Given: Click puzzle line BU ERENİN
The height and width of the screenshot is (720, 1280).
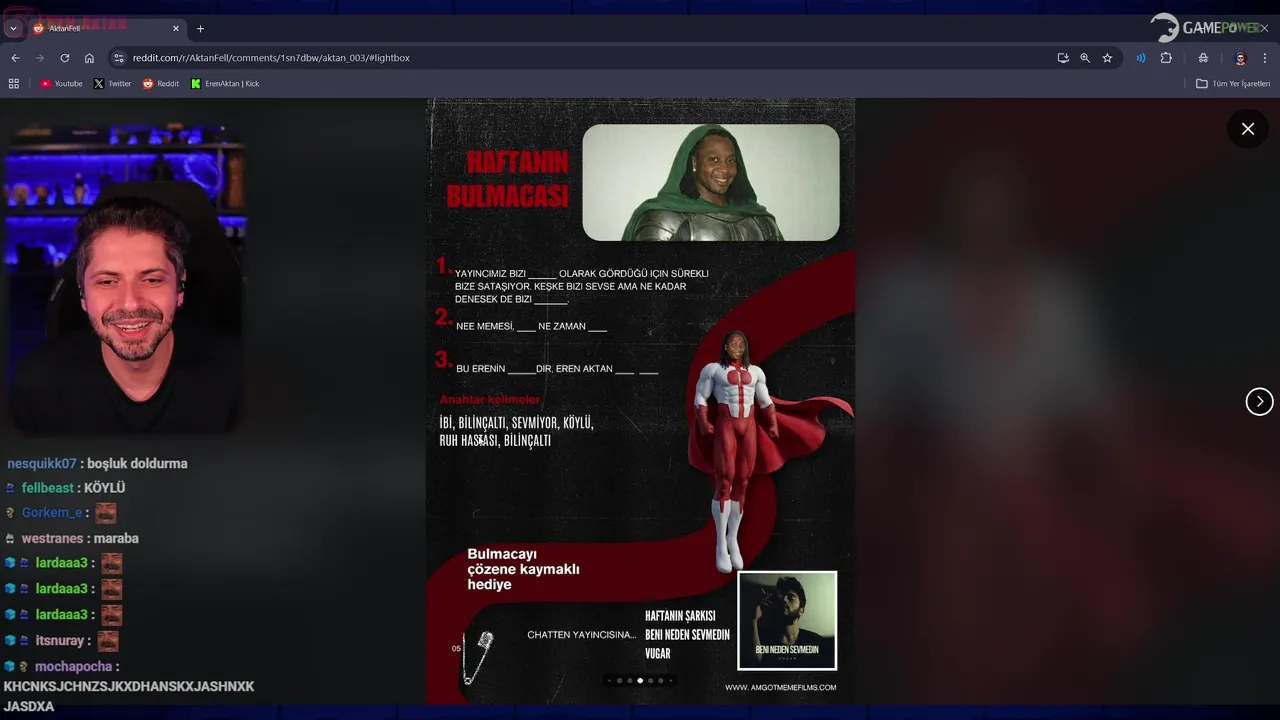Looking at the screenshot, I should click(557, 369).
